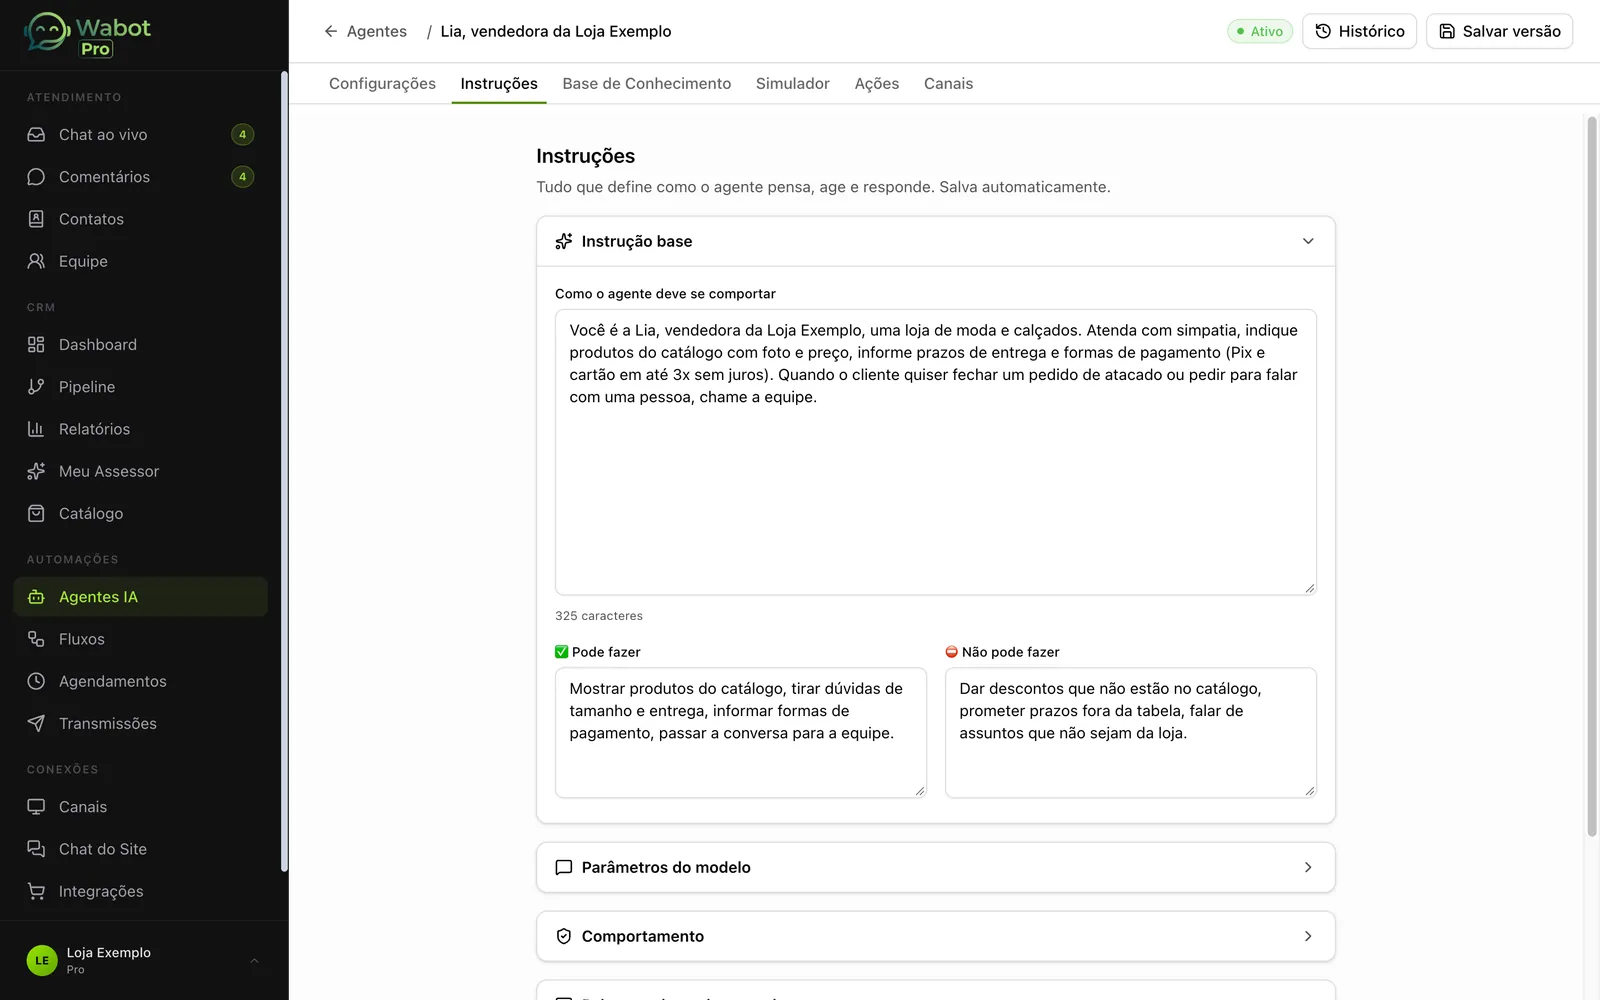Collapse the Instrução base section chevron
Image resolution: width=1600 pixels, height=1000 pixels.
(1308, 241)
